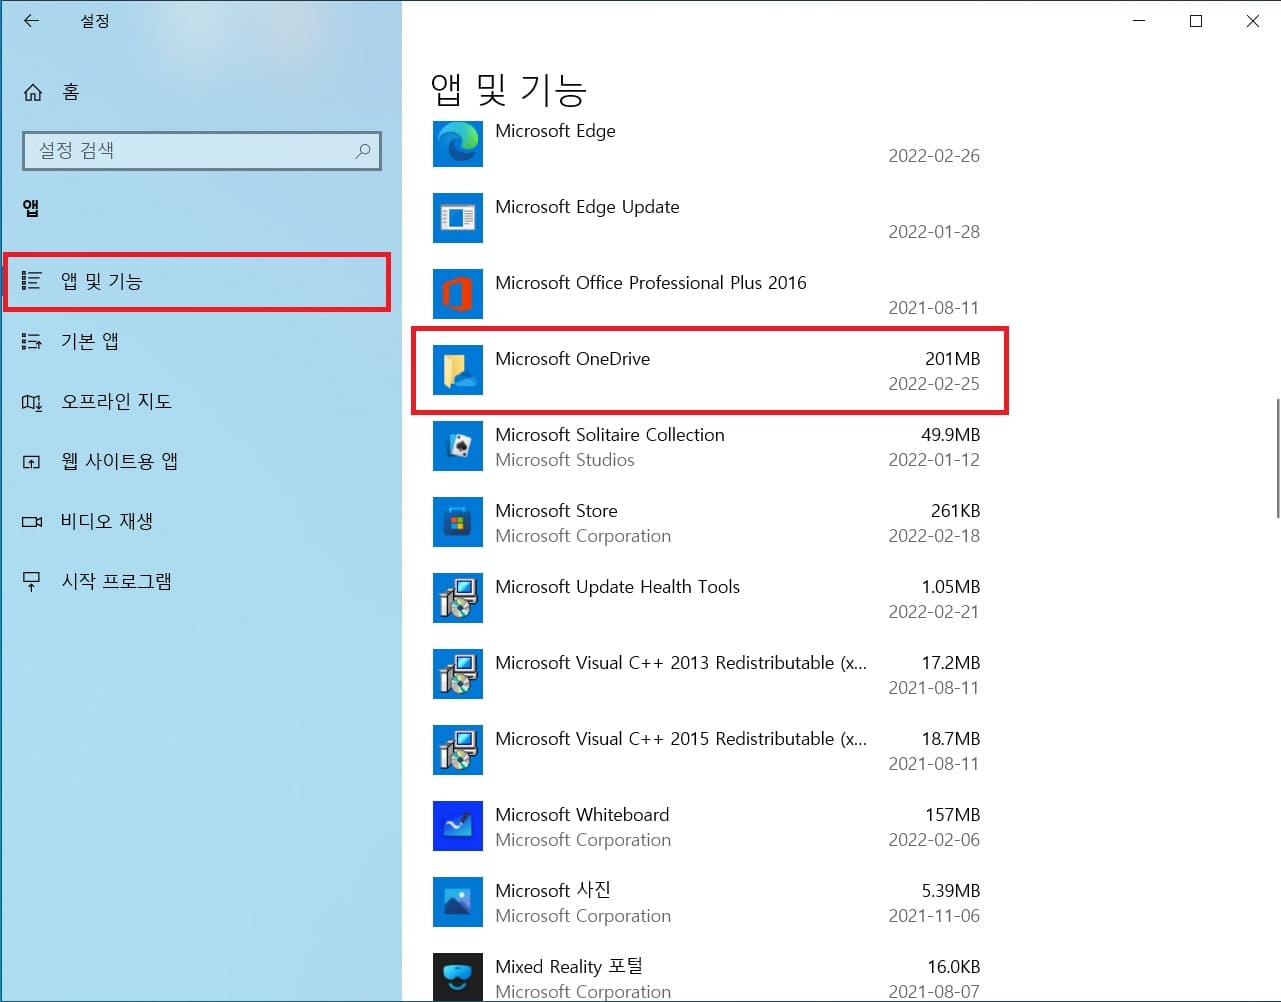Click the Microsoft Office Professional Plus icon
This screenshot has width=1281, height=1002.
click(x=458, y=294)
